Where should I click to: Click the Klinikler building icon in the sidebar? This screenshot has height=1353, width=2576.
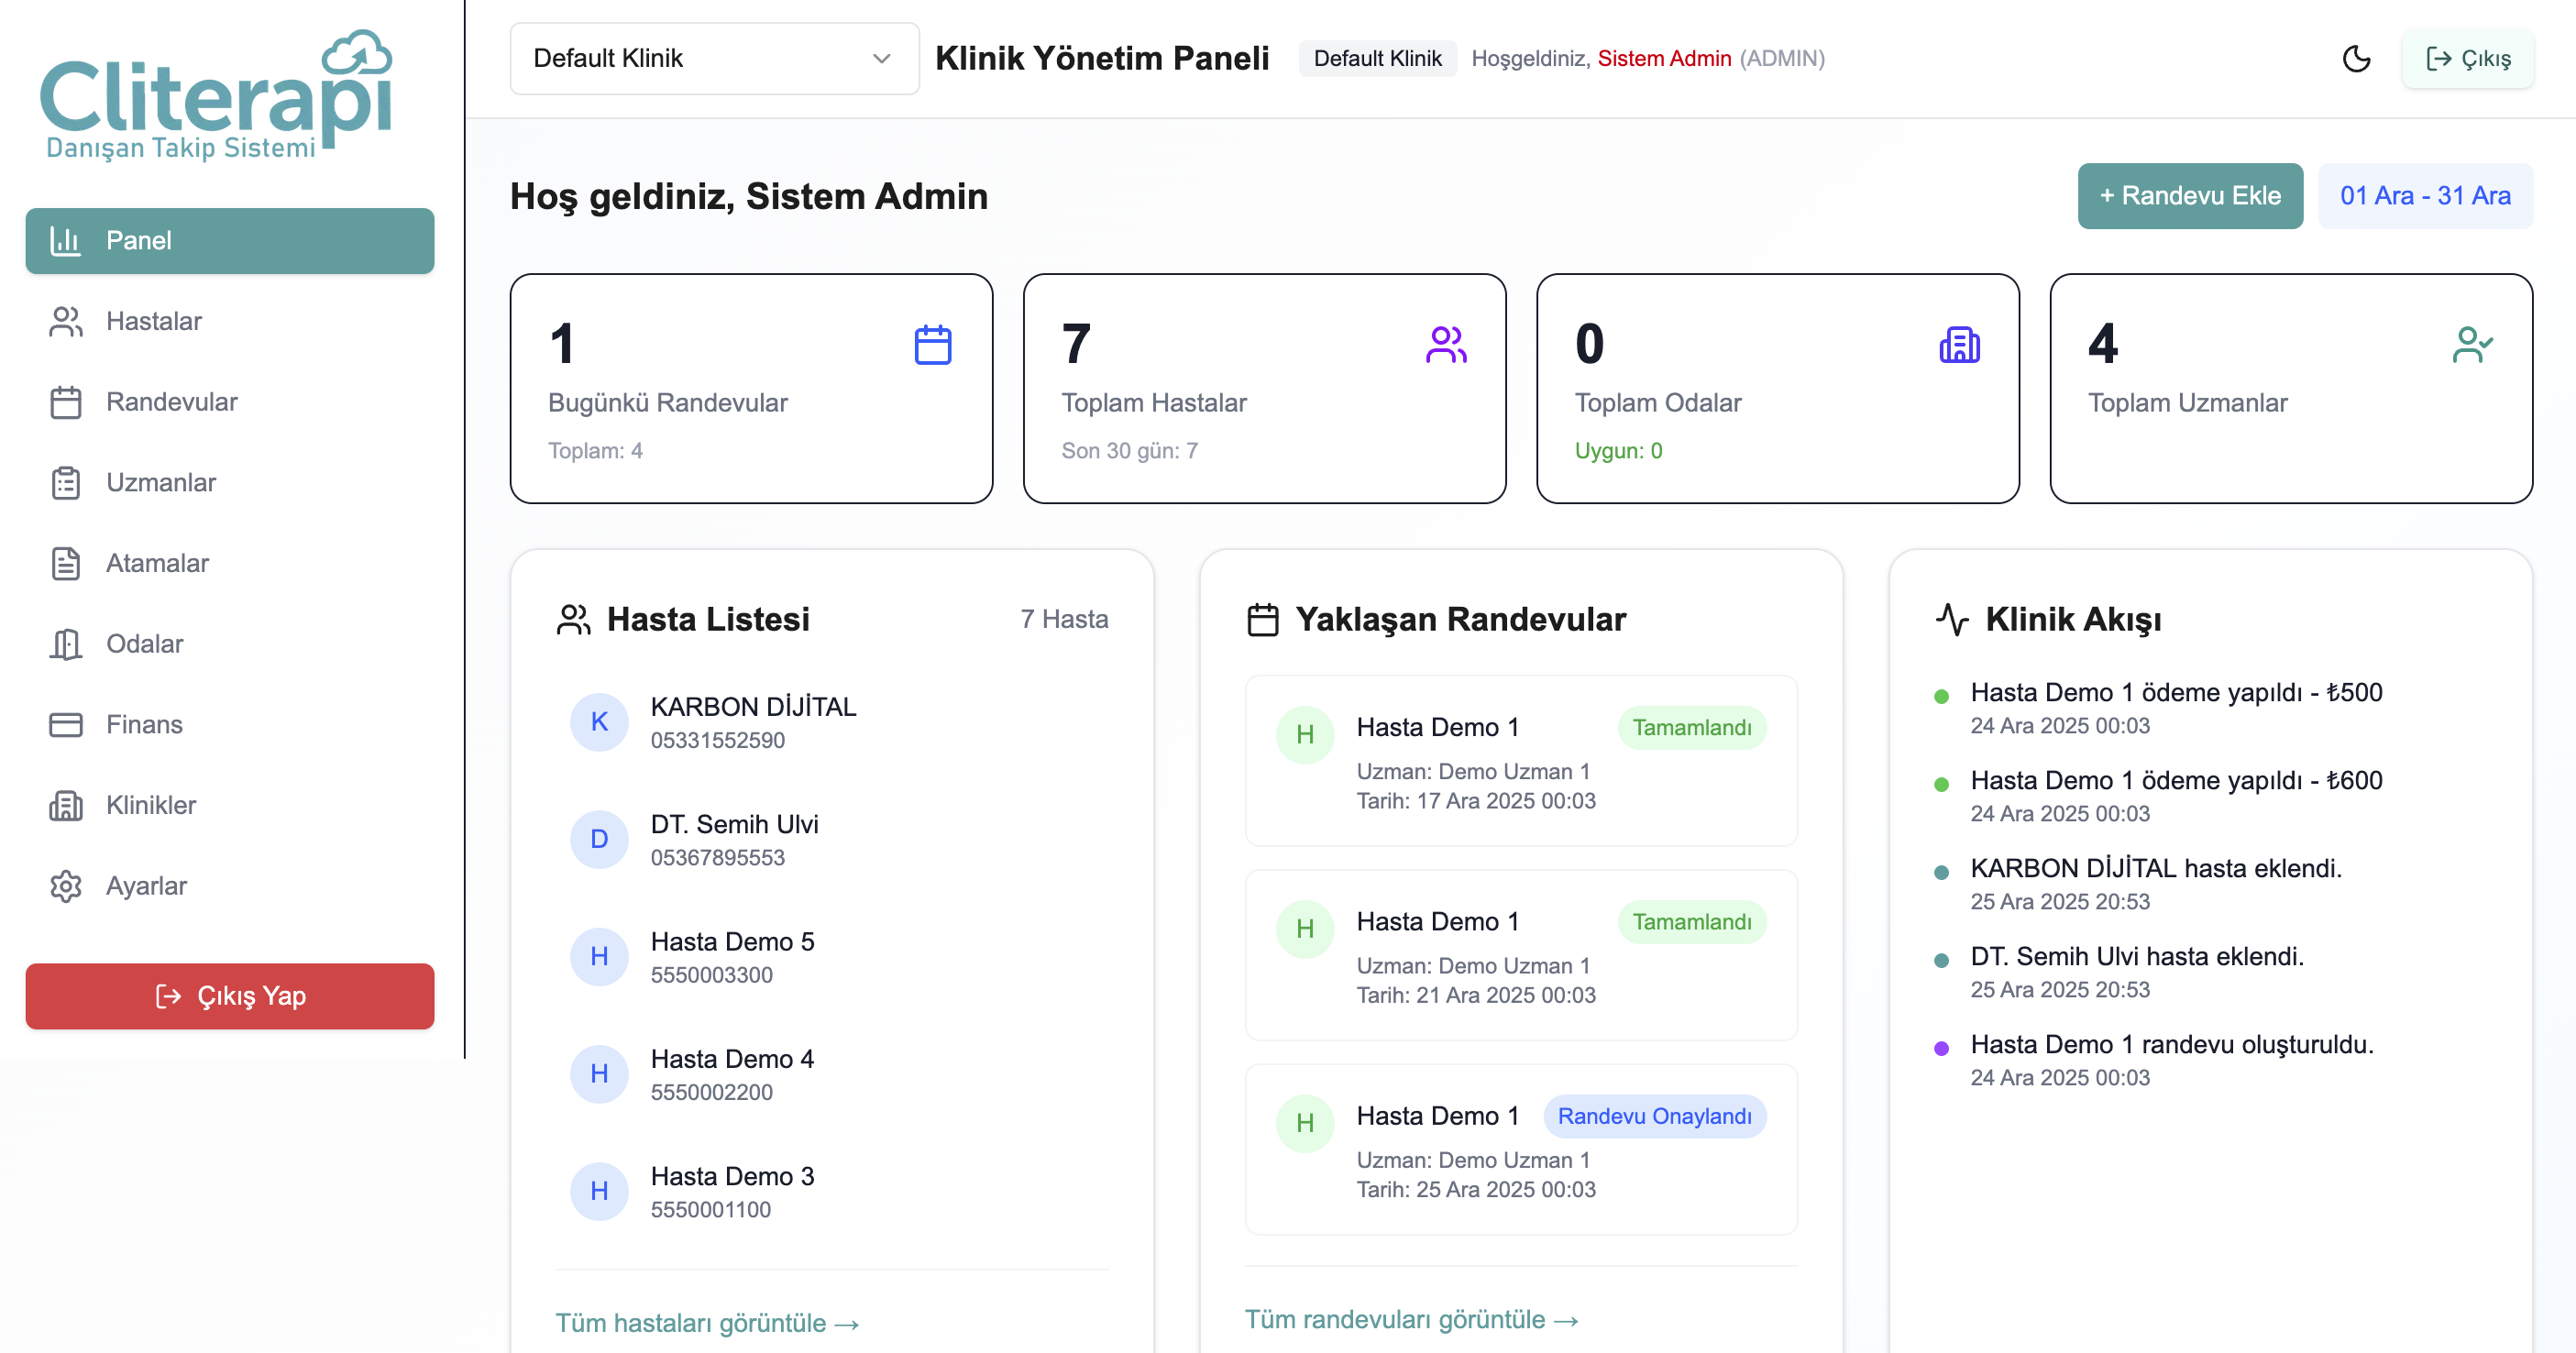tap(66, 806)
